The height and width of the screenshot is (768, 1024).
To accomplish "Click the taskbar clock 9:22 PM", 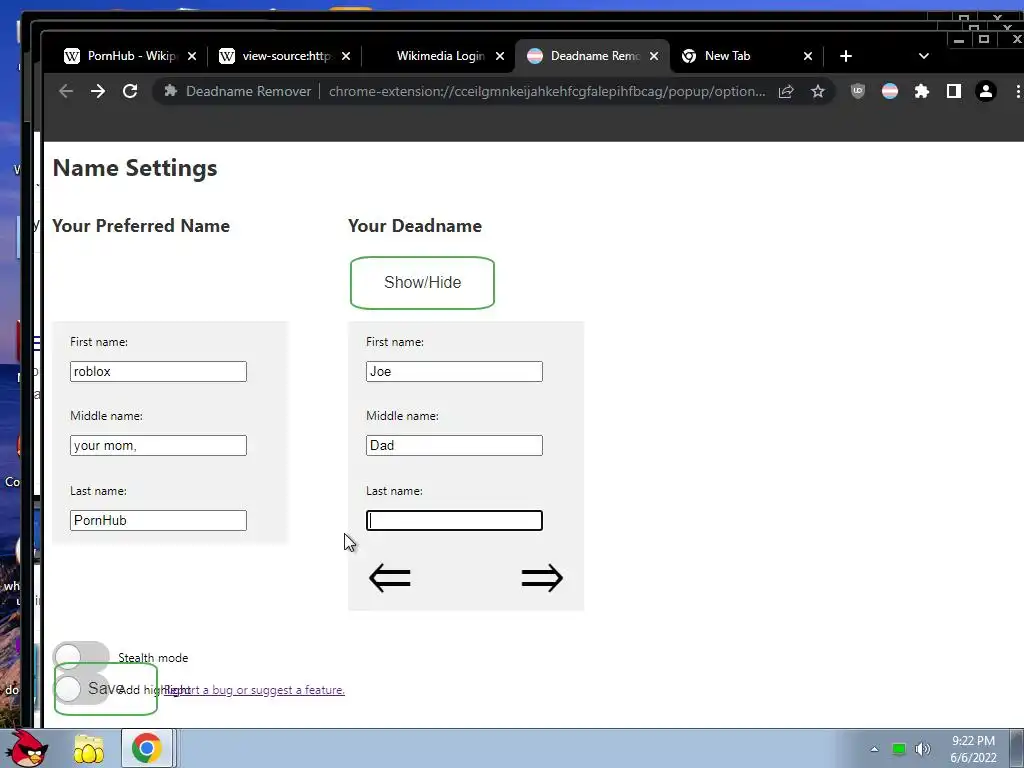I will click(973, 741).
